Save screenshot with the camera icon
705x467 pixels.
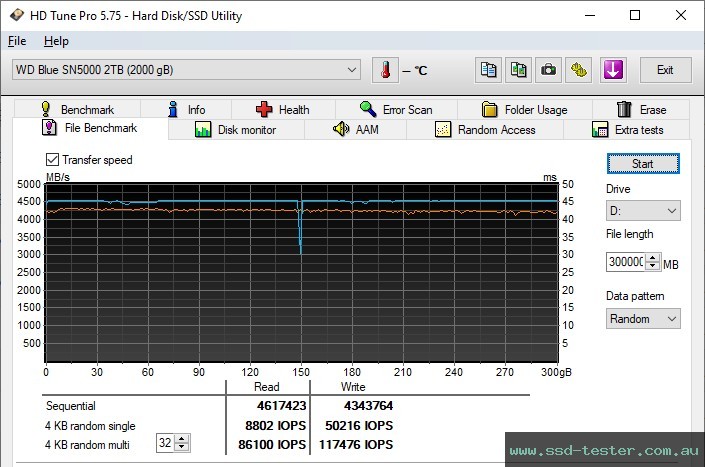[x=549, y=70]
